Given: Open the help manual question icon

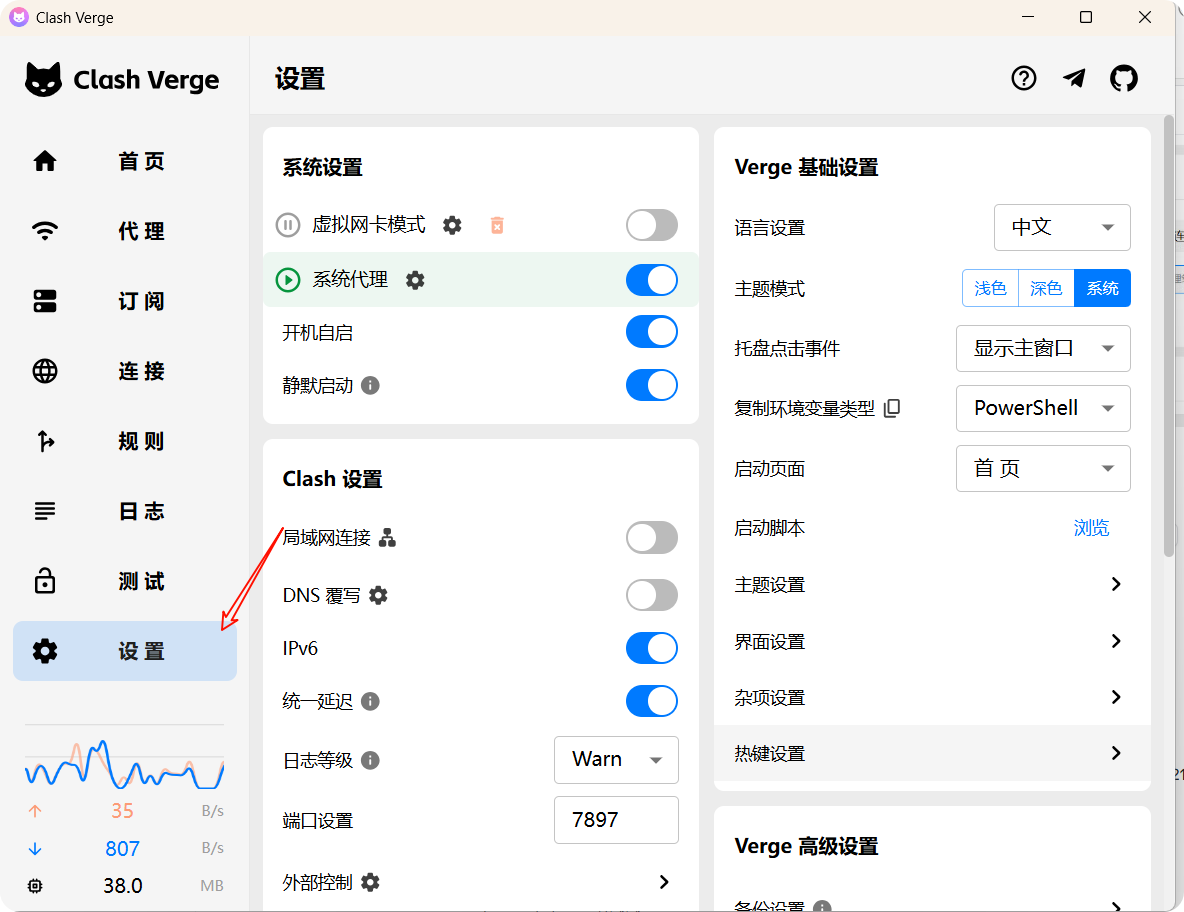Looking at the screenshot, I should pos(1023,78).
